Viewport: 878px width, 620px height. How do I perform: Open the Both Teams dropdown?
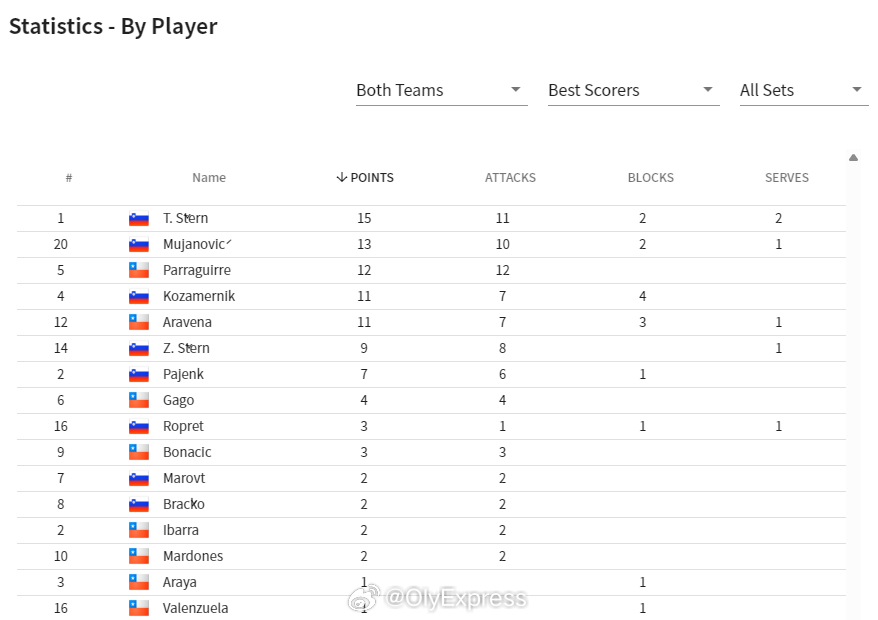pos(442,91)
